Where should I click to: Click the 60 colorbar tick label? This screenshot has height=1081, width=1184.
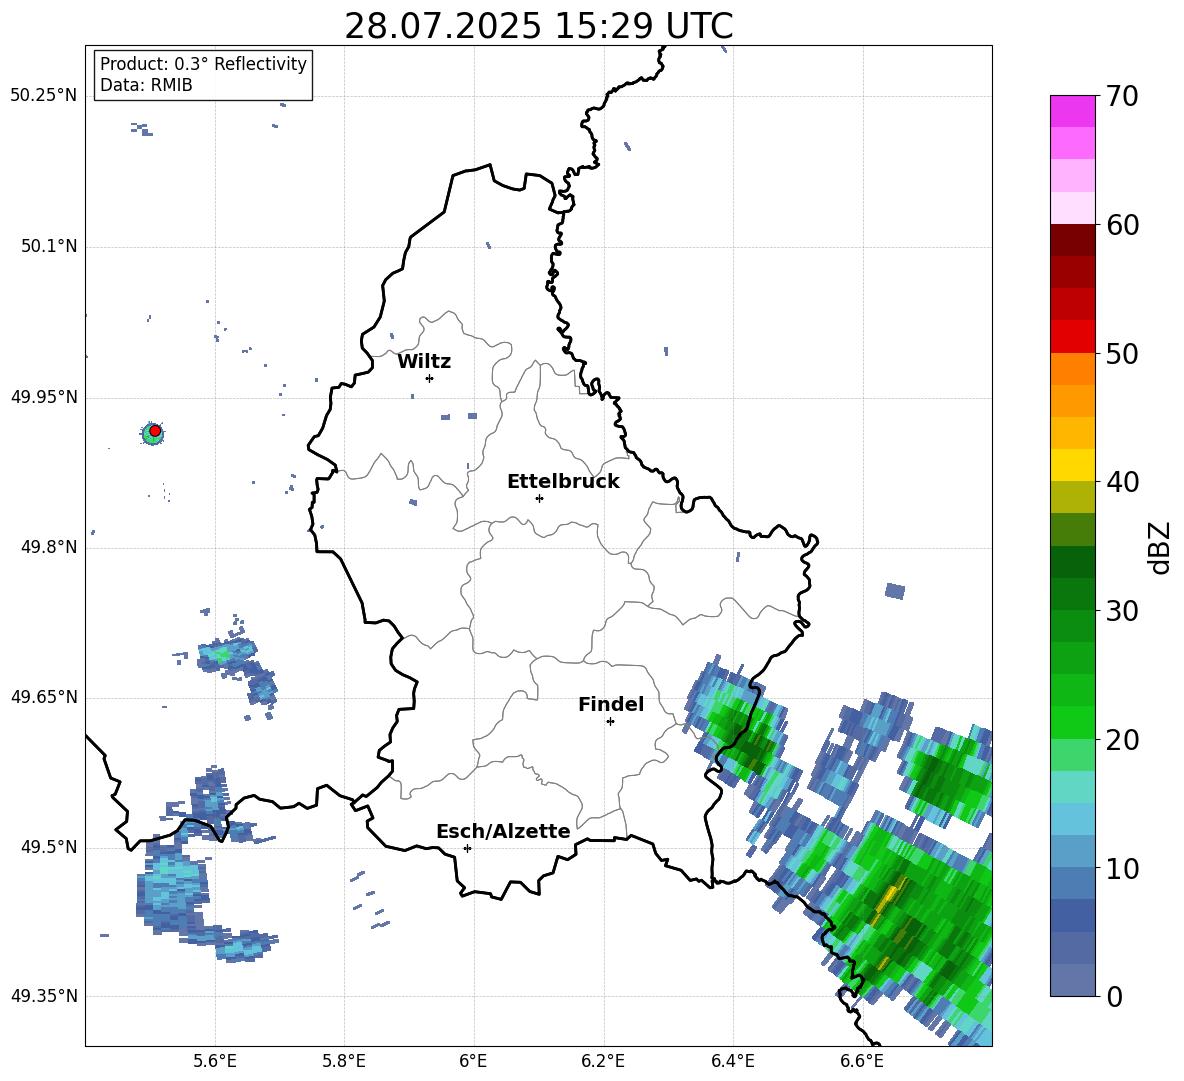point(1122,225)
